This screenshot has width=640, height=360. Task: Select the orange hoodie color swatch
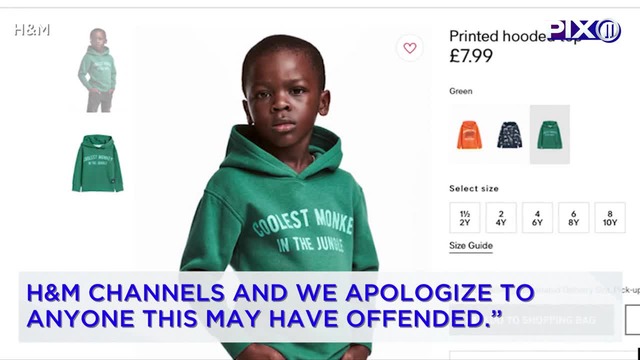click(469, 135)
